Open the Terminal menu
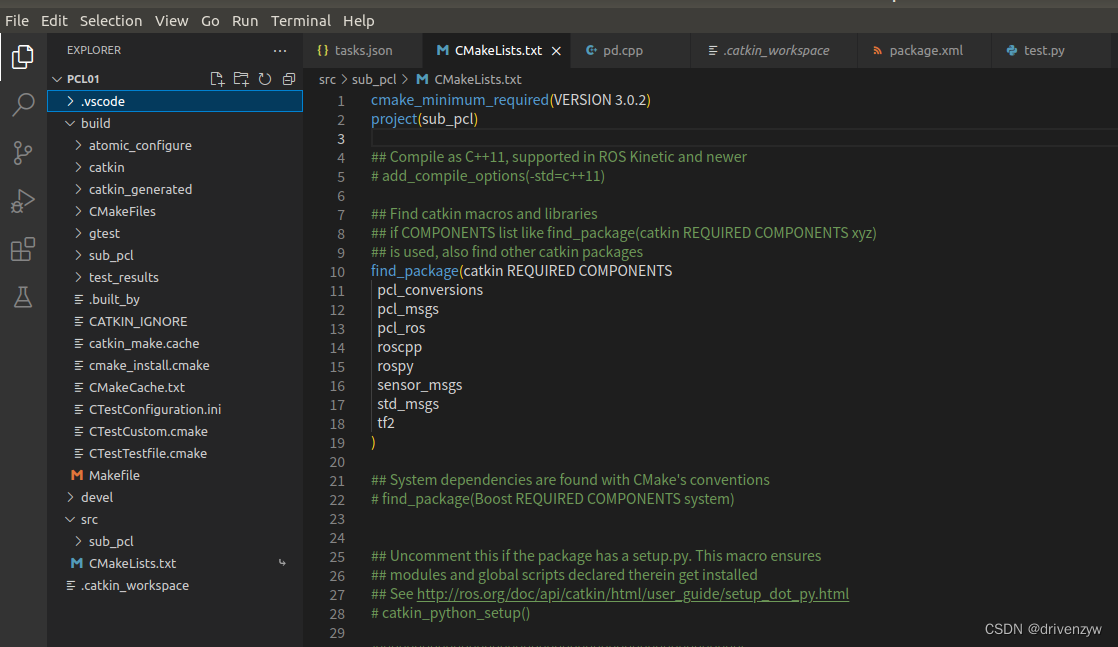This screenshot has width=1118, height=647. click(x=301, y=20)
